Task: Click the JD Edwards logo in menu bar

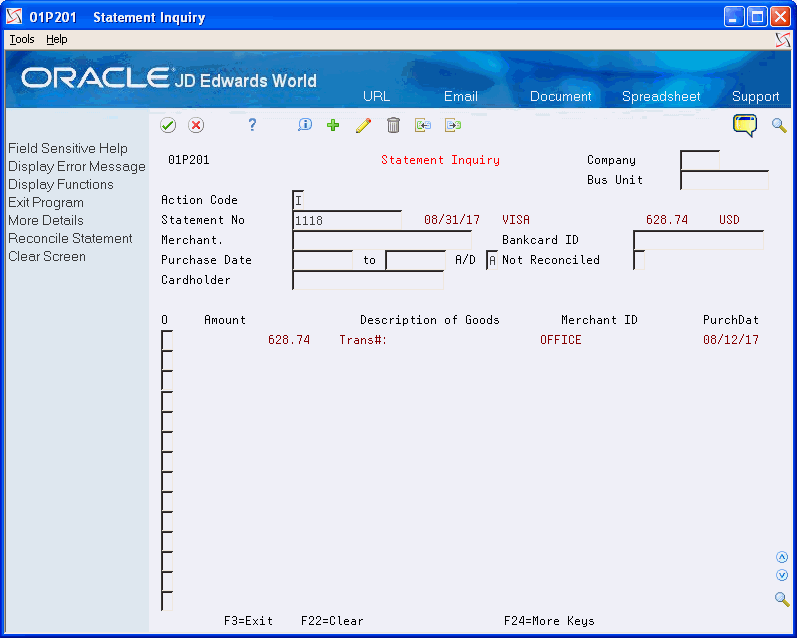Action: tap(783, 40)
